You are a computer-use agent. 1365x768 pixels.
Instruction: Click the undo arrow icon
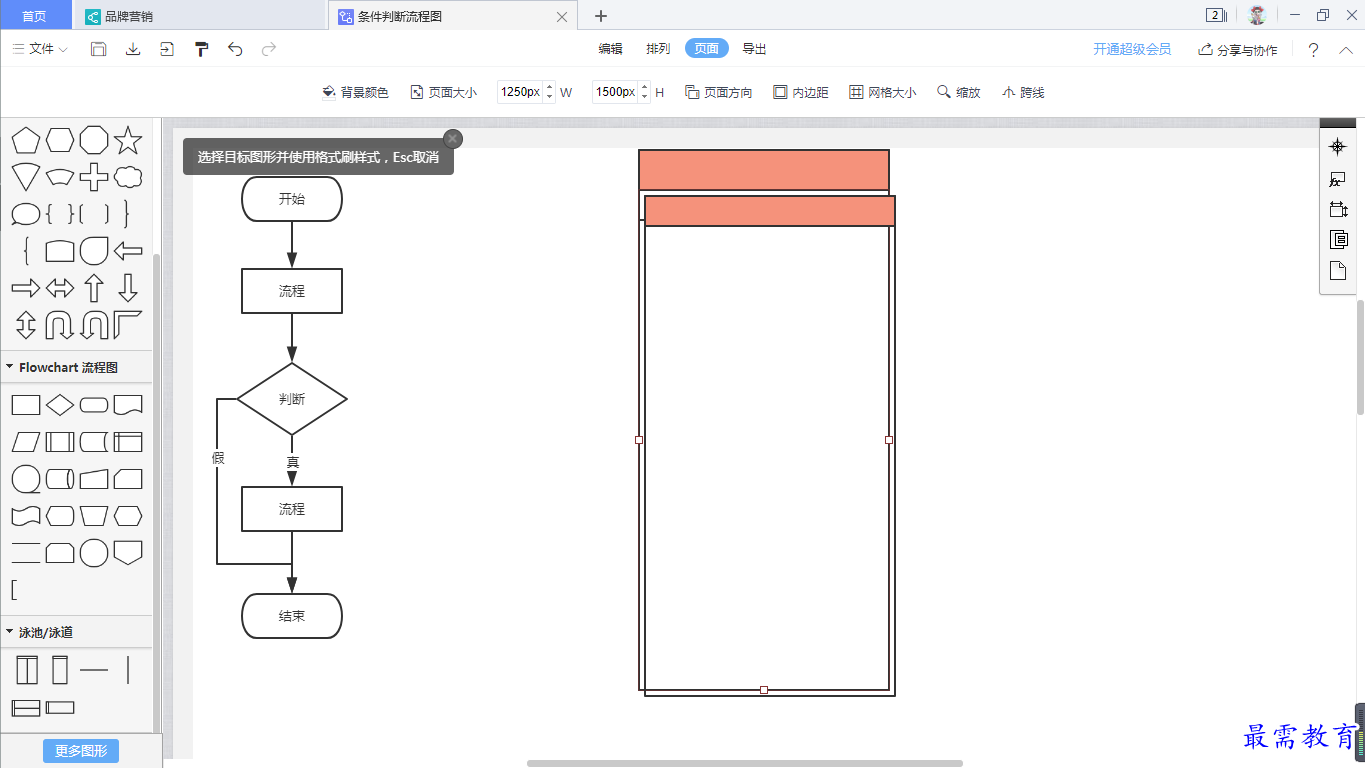pos(235,49)
